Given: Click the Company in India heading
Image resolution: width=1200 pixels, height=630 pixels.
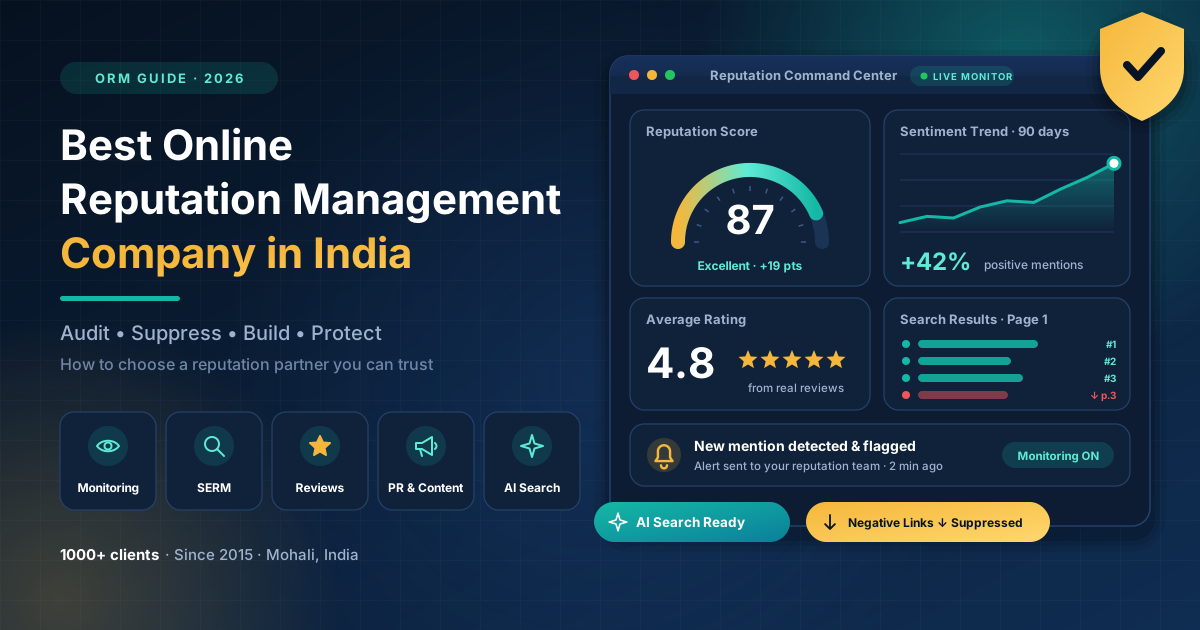Looking at the screenshot, I should pos(236,253).
